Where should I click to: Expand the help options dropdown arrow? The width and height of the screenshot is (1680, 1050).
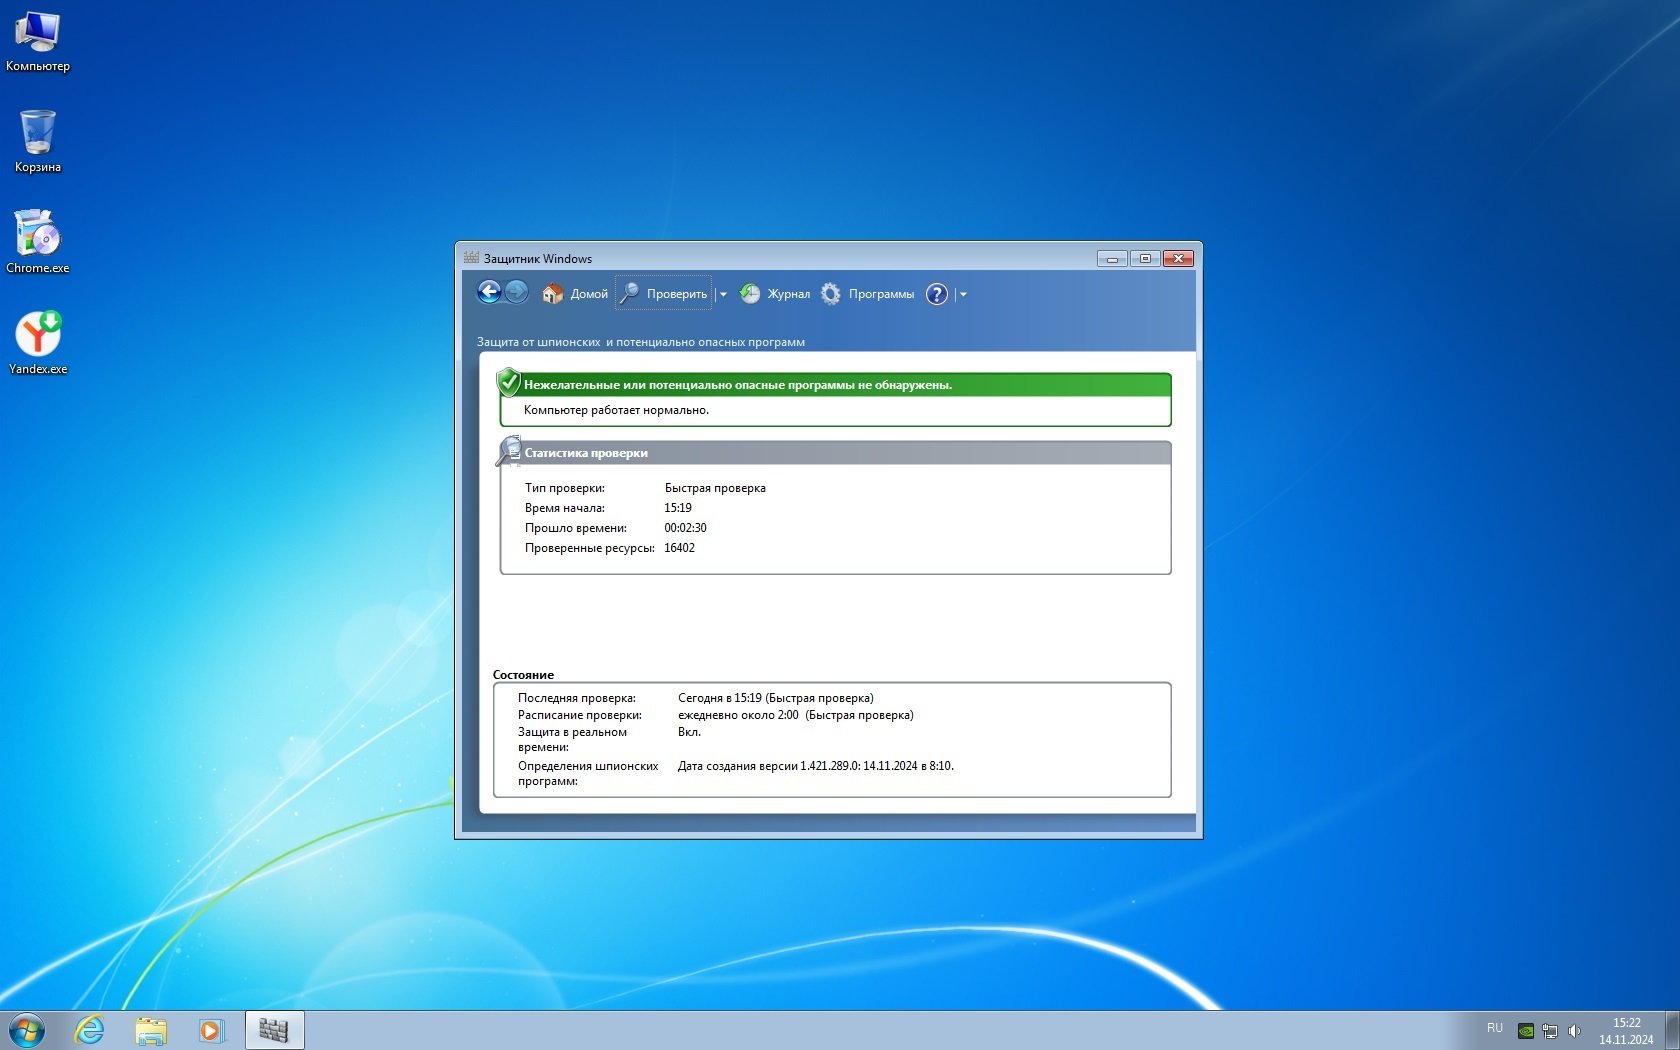(x=963, y=295)
